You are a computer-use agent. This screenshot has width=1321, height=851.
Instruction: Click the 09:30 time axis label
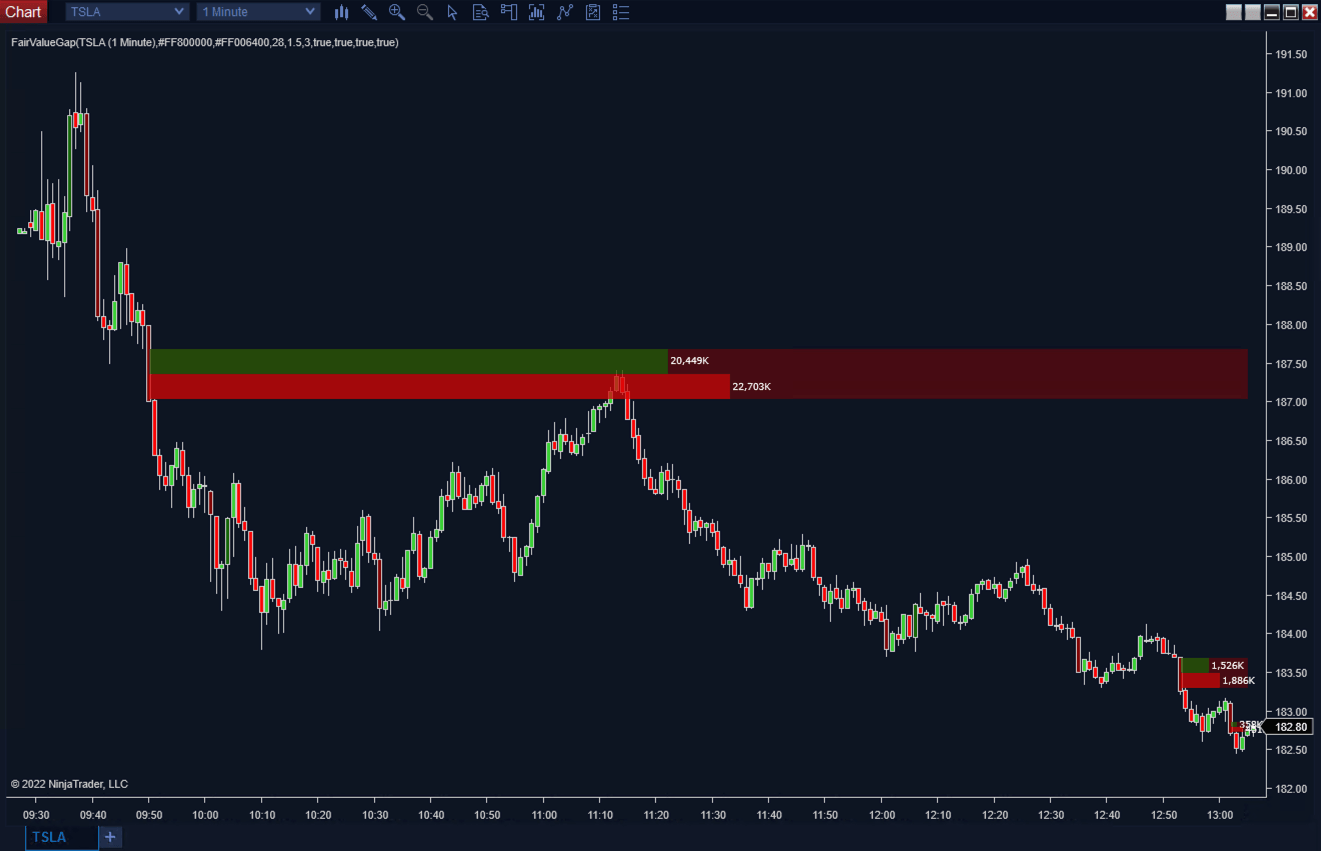click(x=36, y=815)
